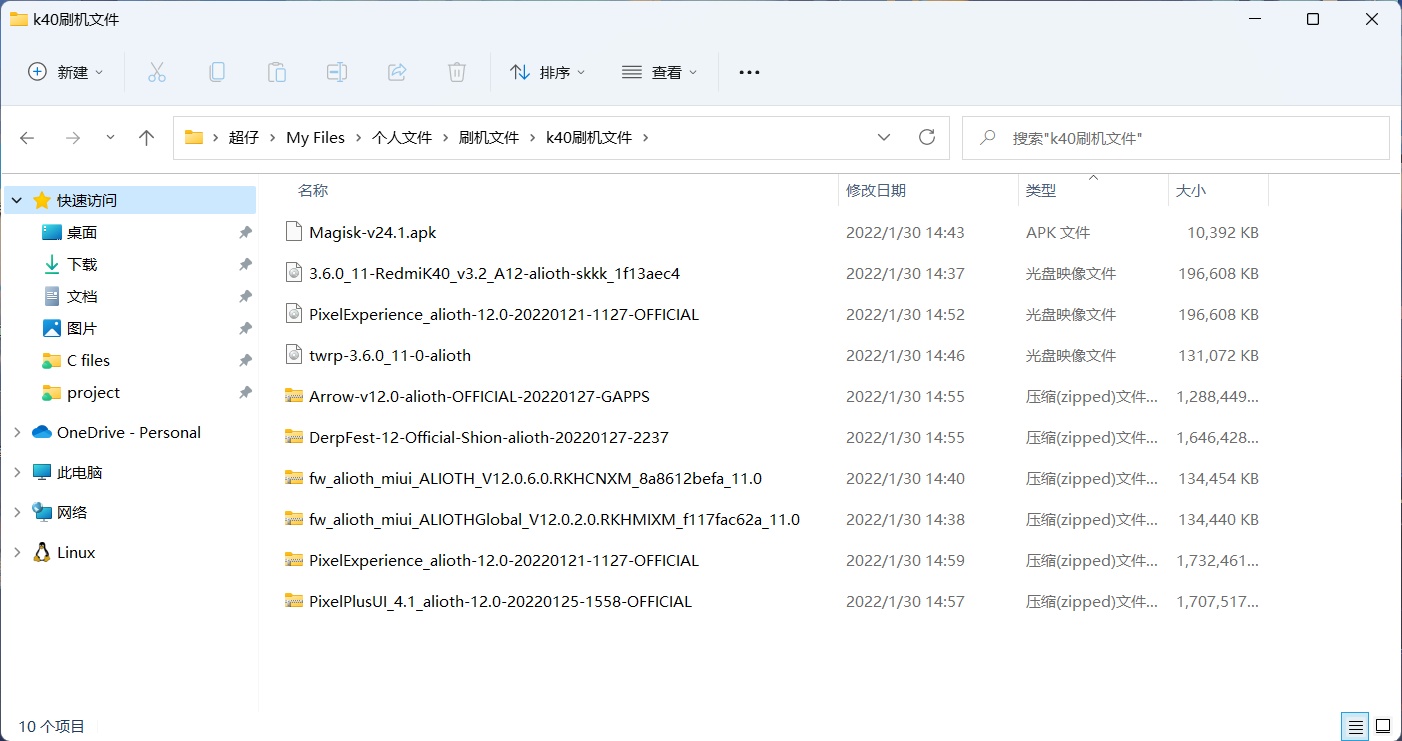Click the Paste clipboard icon
The height and width of the screenshot is (741, 1402).
tap(276, 72)
